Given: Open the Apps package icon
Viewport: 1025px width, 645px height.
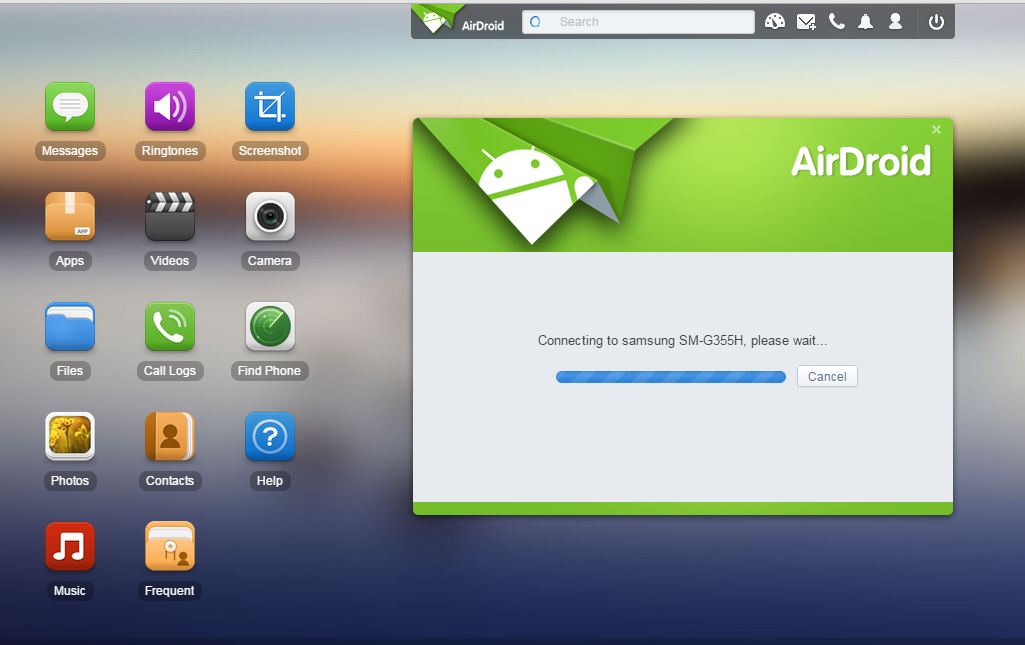Looking at the screenshot, I should tap(70, 216).
